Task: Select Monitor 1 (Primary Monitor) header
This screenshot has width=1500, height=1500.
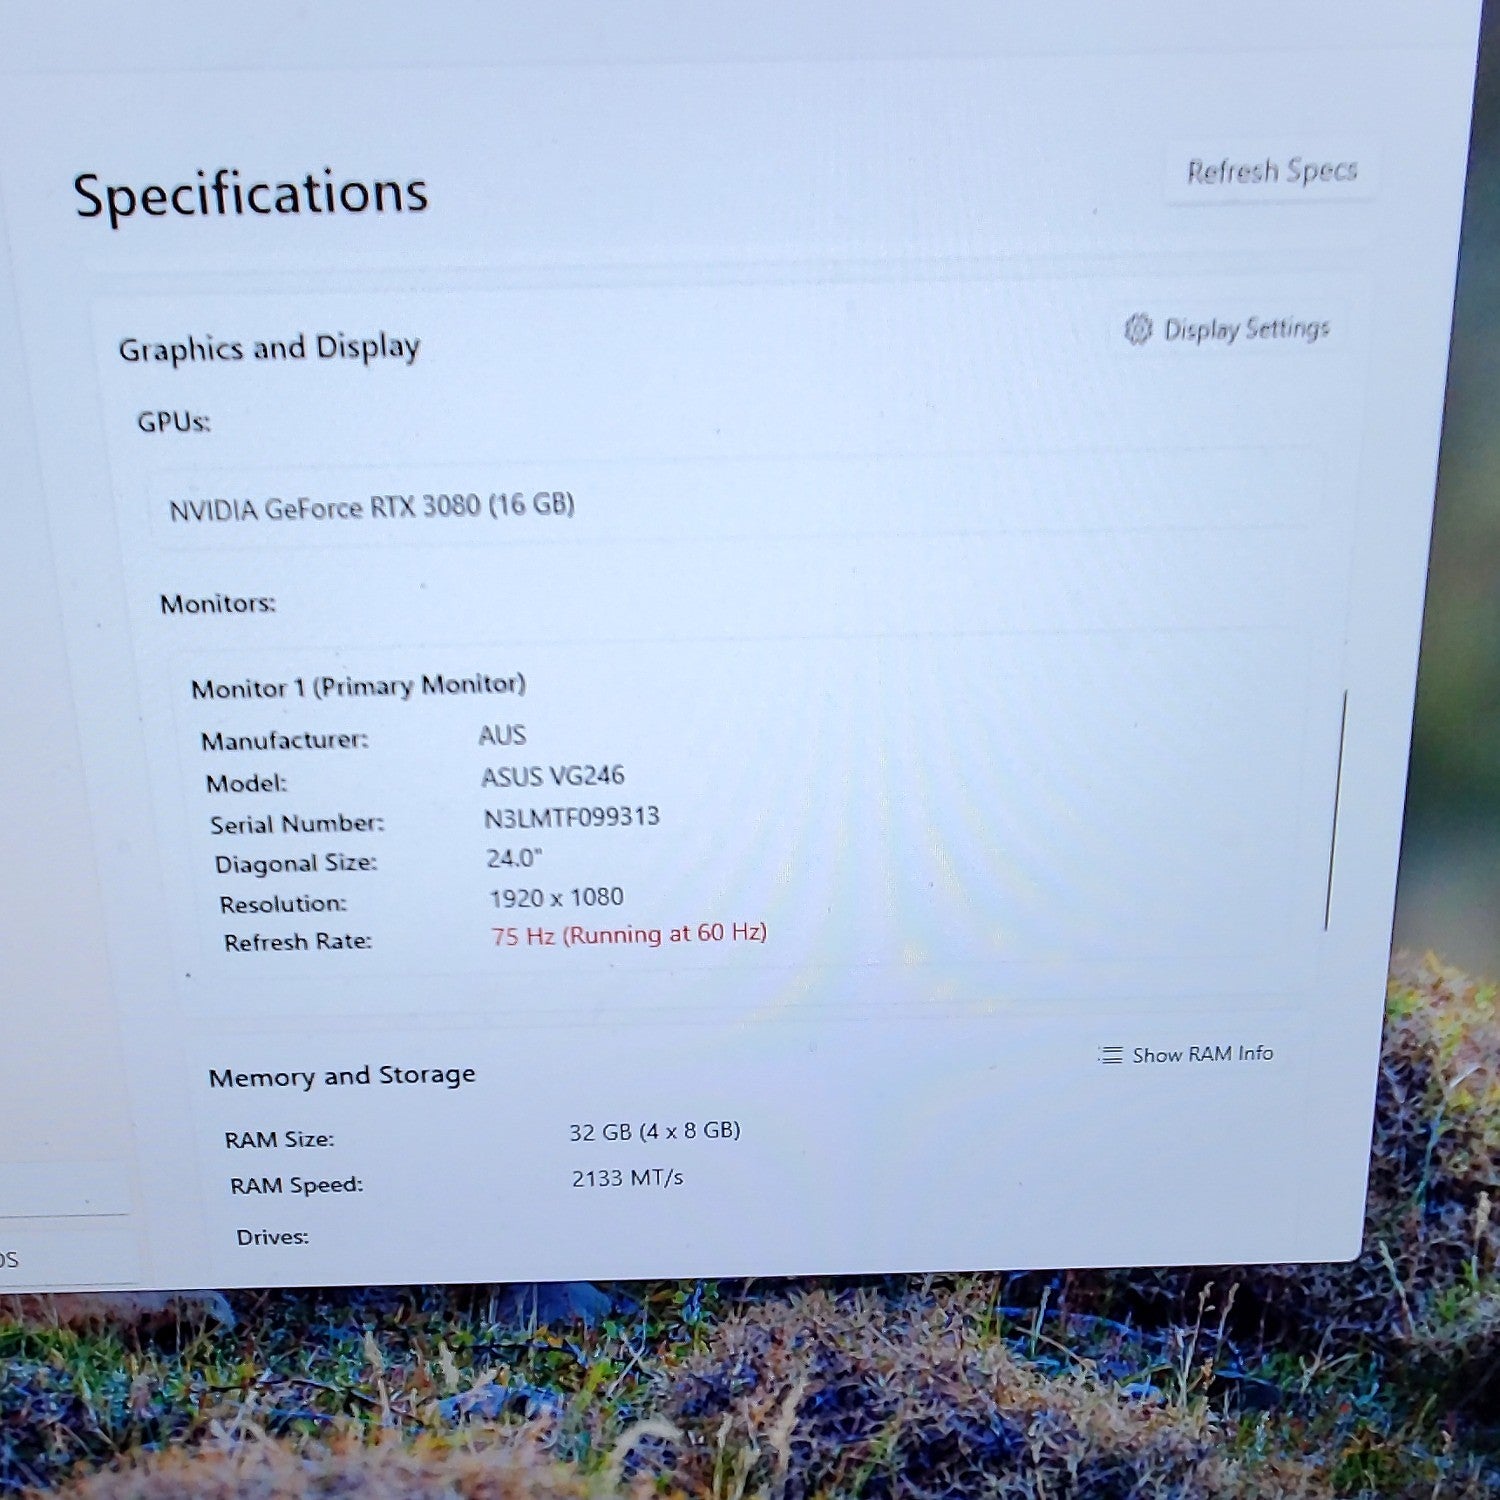Action: (x=358, y=686)
